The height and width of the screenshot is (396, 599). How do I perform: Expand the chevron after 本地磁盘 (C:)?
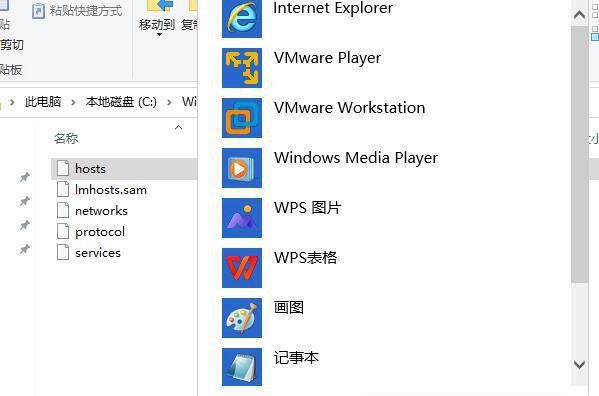pyautogui.click(x=169, y=102)
